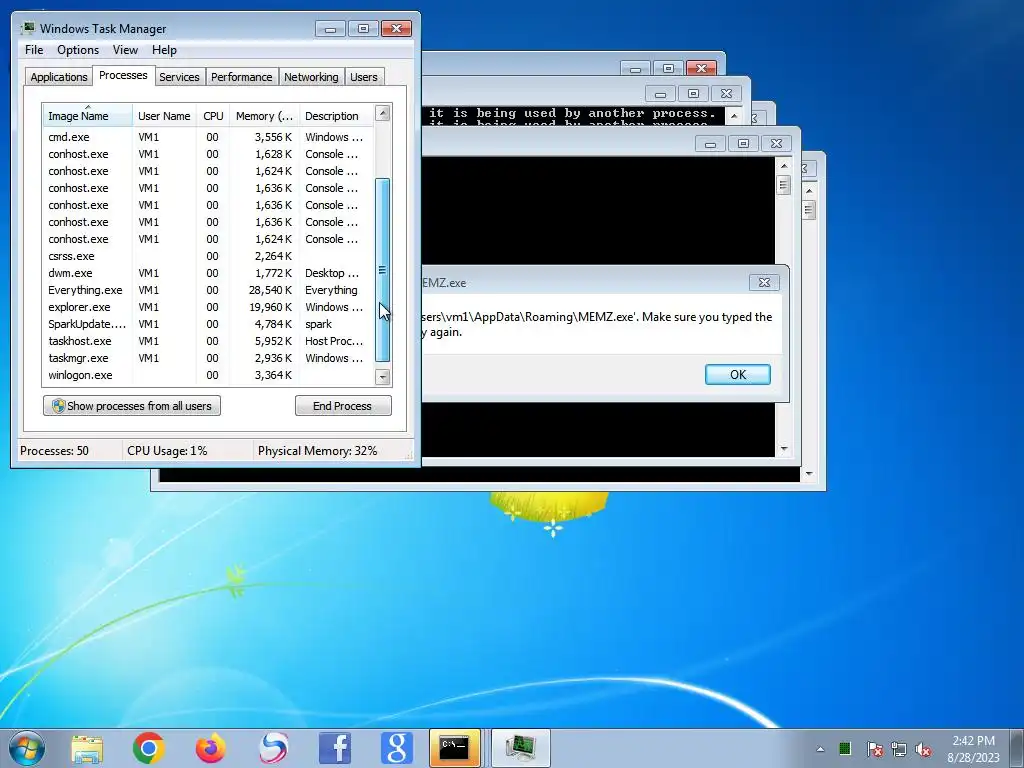The height and width of the screenshot is (768, 1024).
Task: Open the Options menu in Task Manager
Action: (78, 50)
